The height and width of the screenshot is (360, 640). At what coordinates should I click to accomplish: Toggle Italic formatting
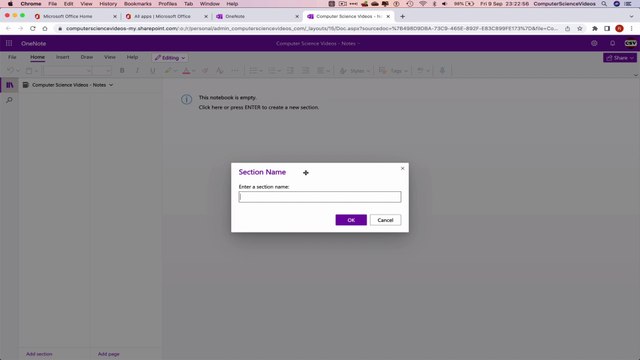pos(137,71)
